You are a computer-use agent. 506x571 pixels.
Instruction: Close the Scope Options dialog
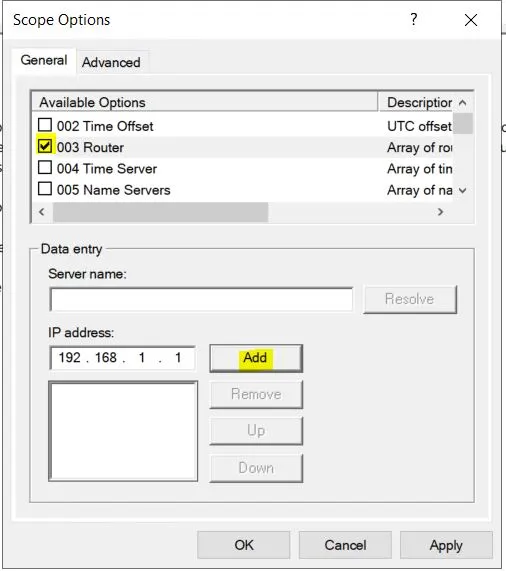471,20
